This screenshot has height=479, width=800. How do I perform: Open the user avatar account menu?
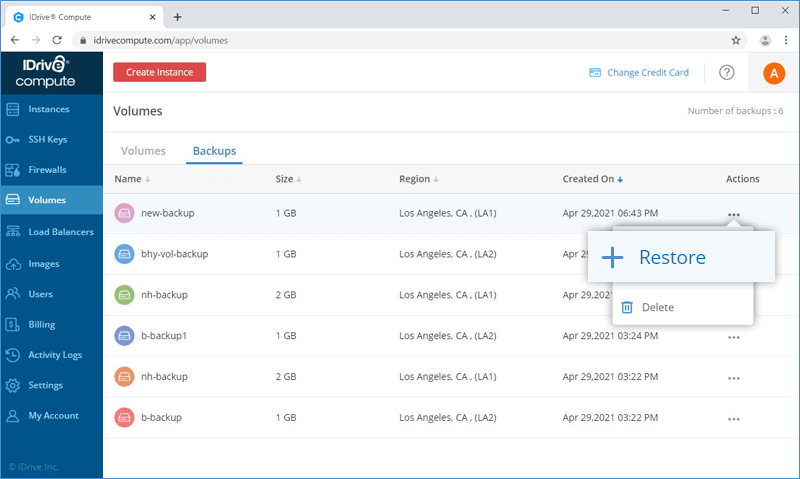[x=774, y=72]
